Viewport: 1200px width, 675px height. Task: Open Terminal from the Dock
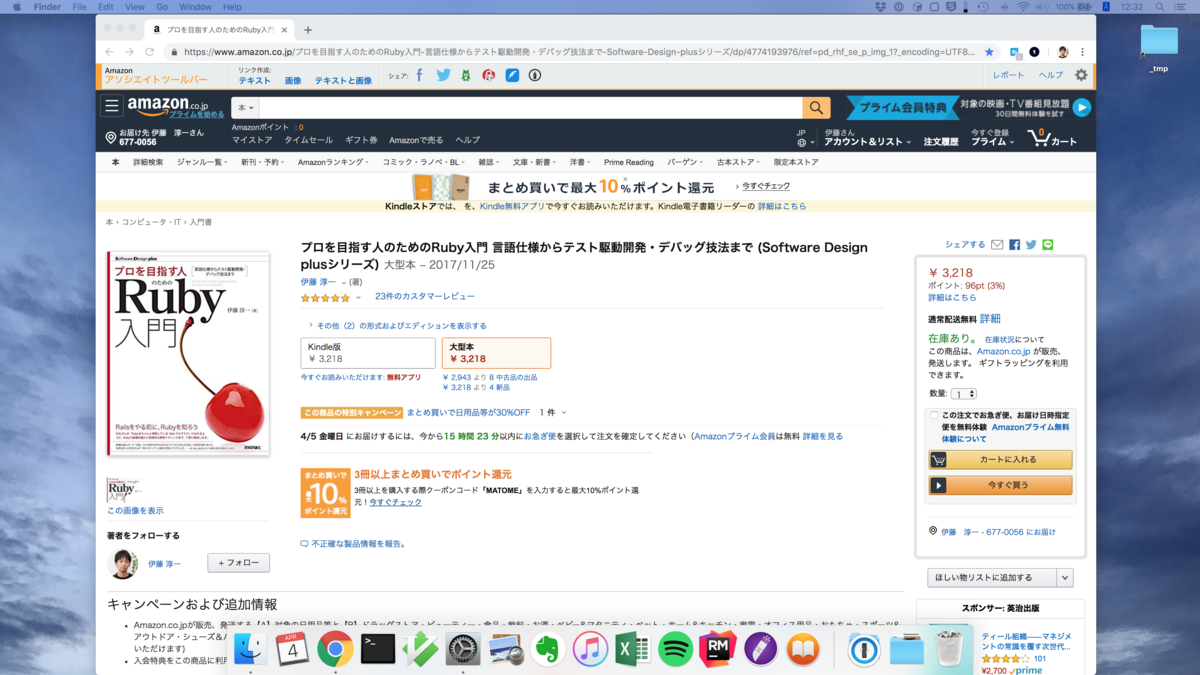pos(378,650)
